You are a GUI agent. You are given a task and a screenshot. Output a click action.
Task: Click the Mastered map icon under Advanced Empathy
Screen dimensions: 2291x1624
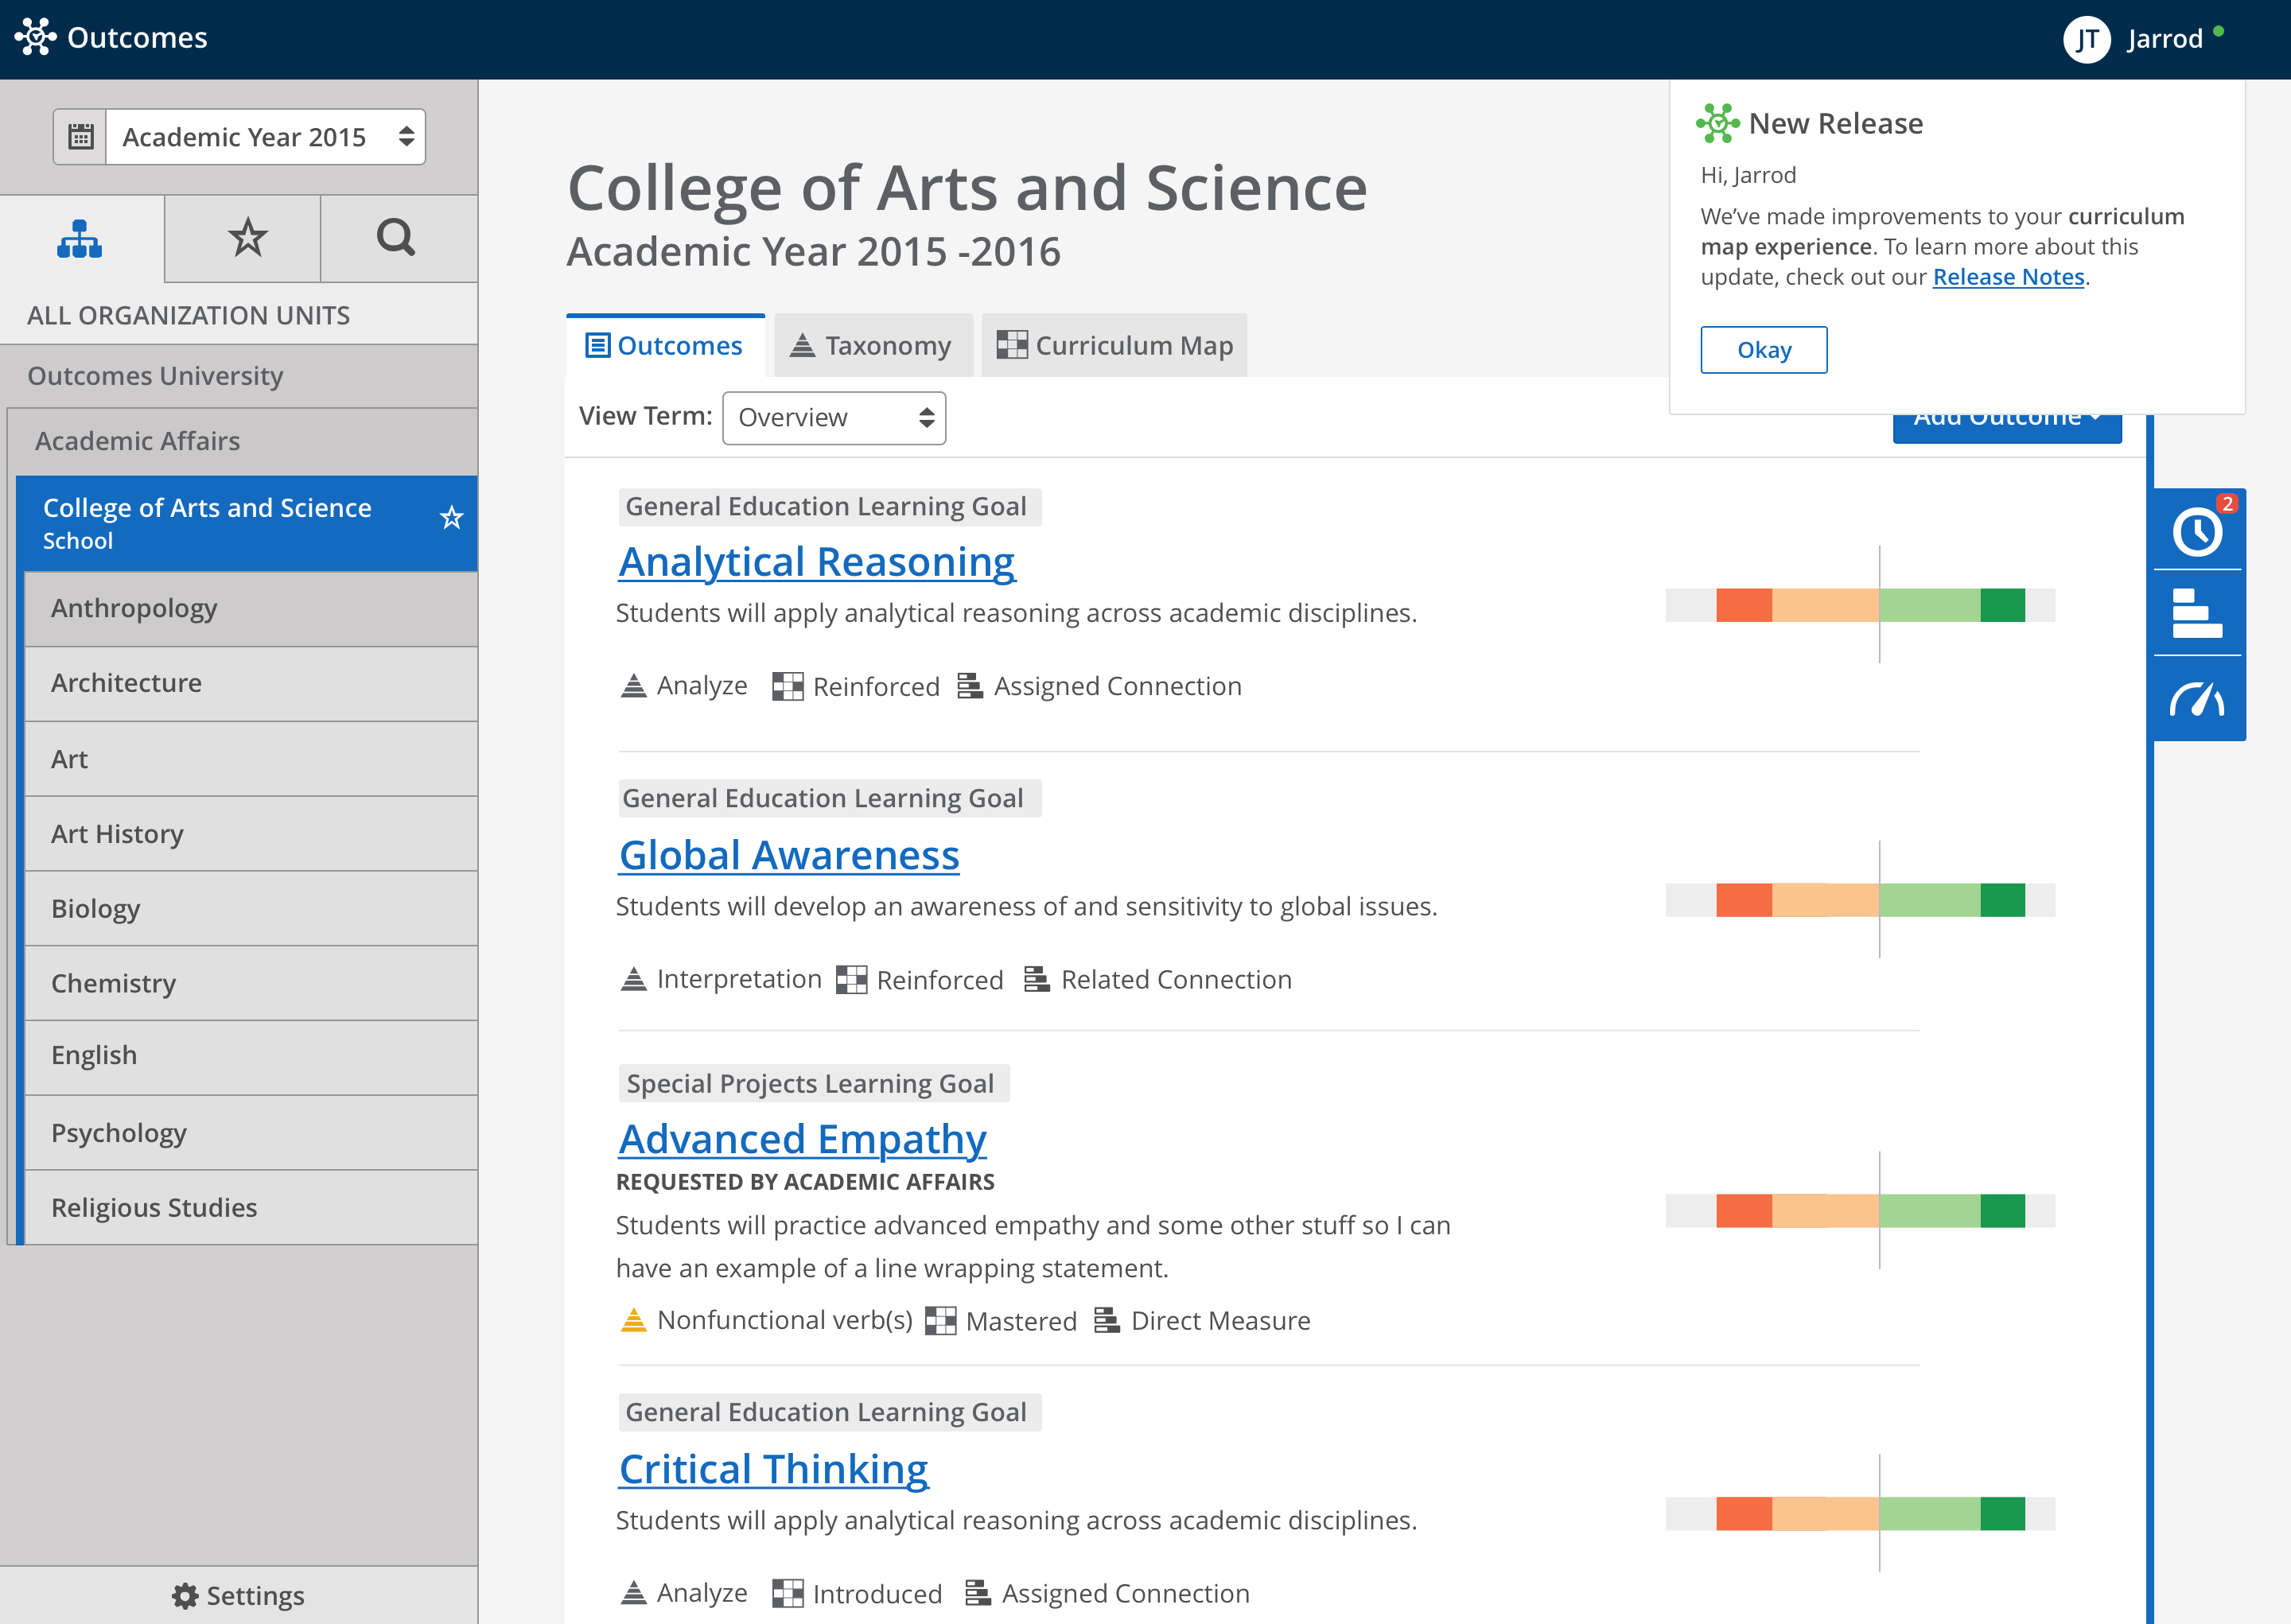941,1321
